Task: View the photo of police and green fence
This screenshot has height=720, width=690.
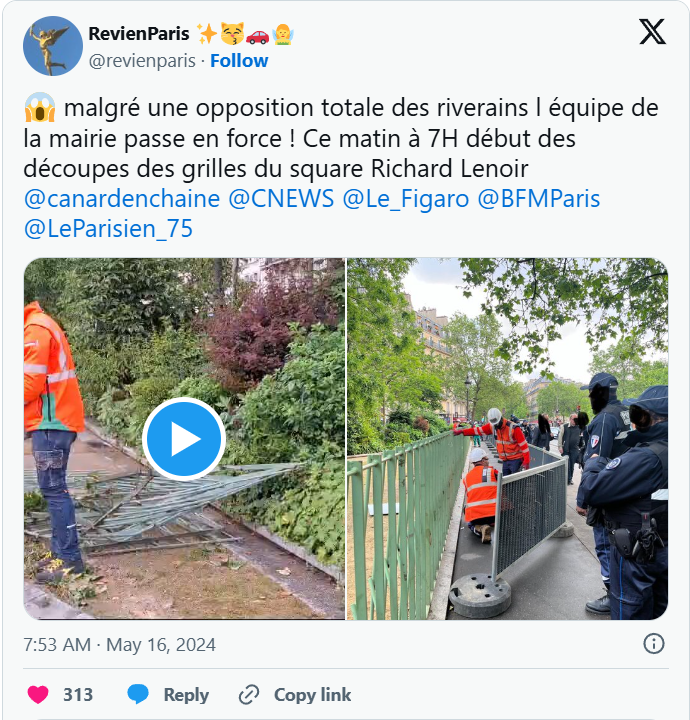Action: pyautogui.click(x=507, y=439)
